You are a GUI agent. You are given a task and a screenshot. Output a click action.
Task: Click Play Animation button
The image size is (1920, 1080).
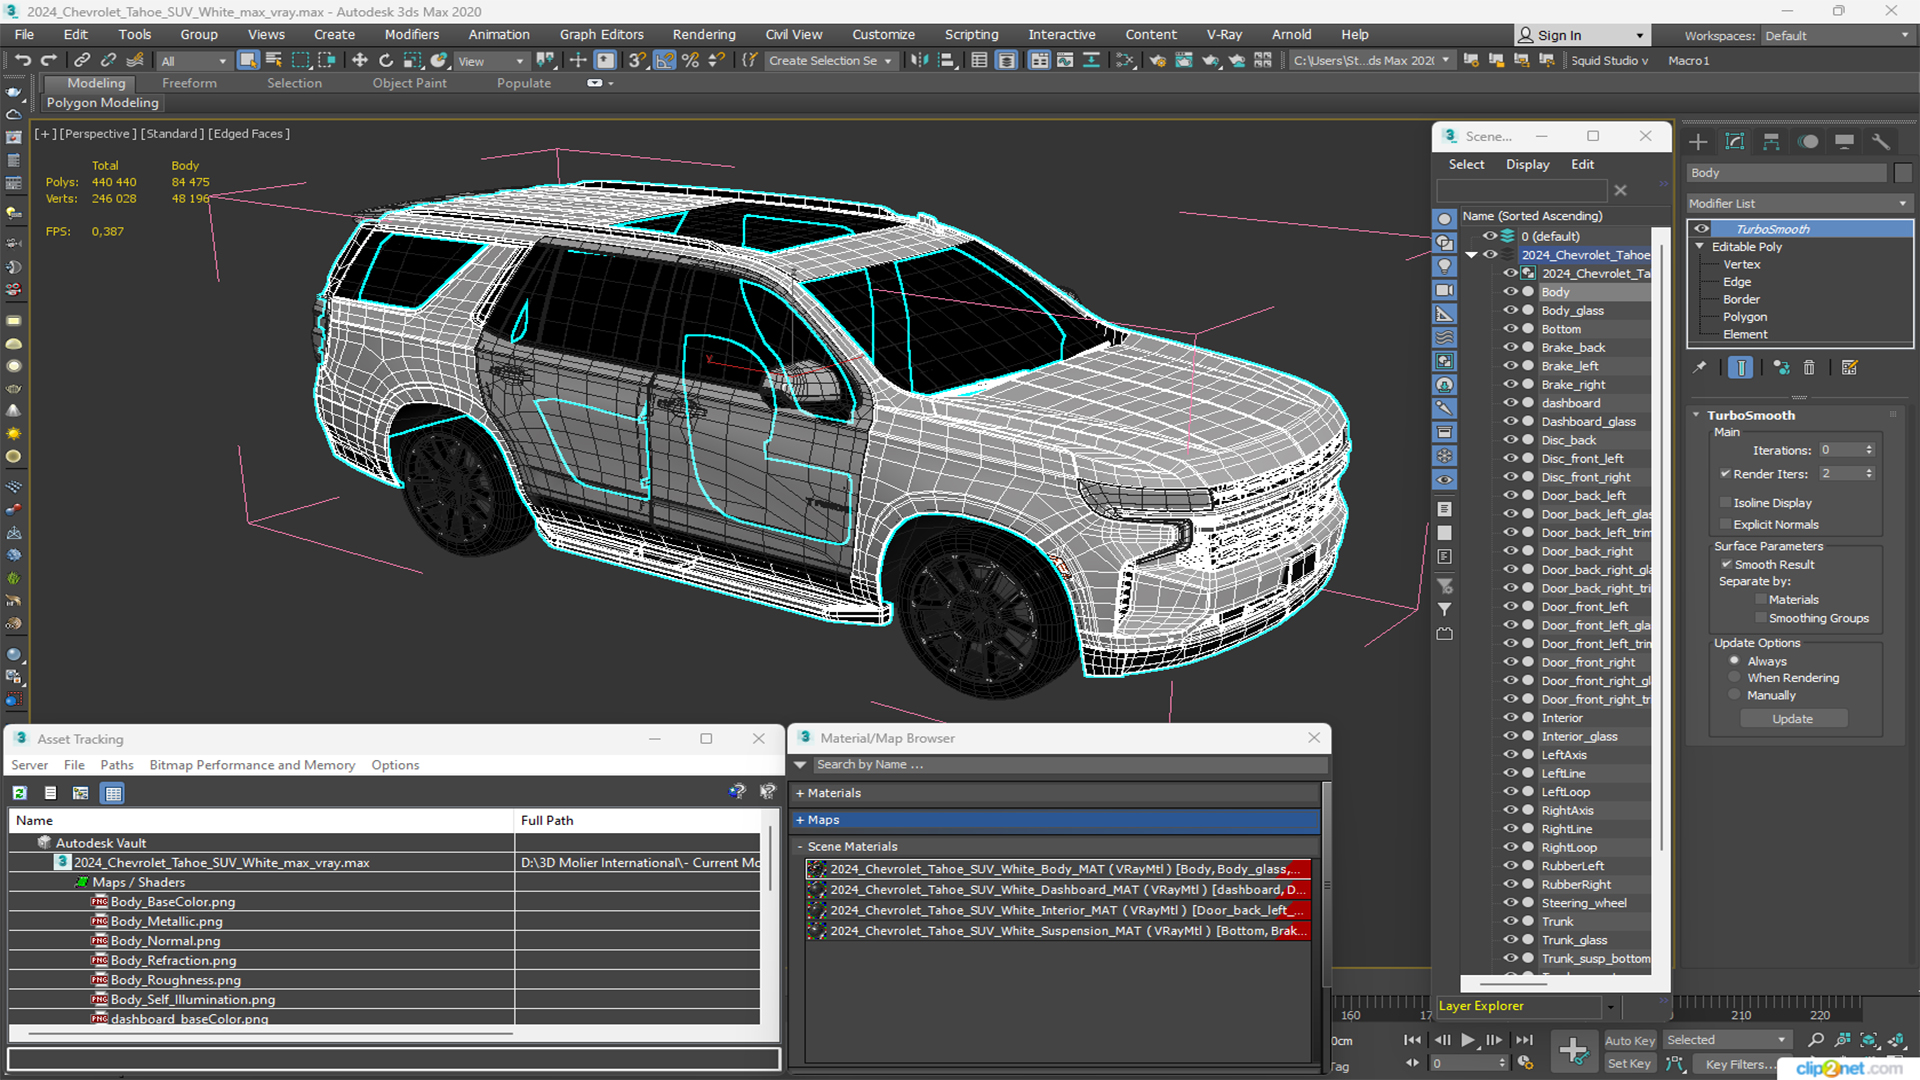(1468, 1040)
